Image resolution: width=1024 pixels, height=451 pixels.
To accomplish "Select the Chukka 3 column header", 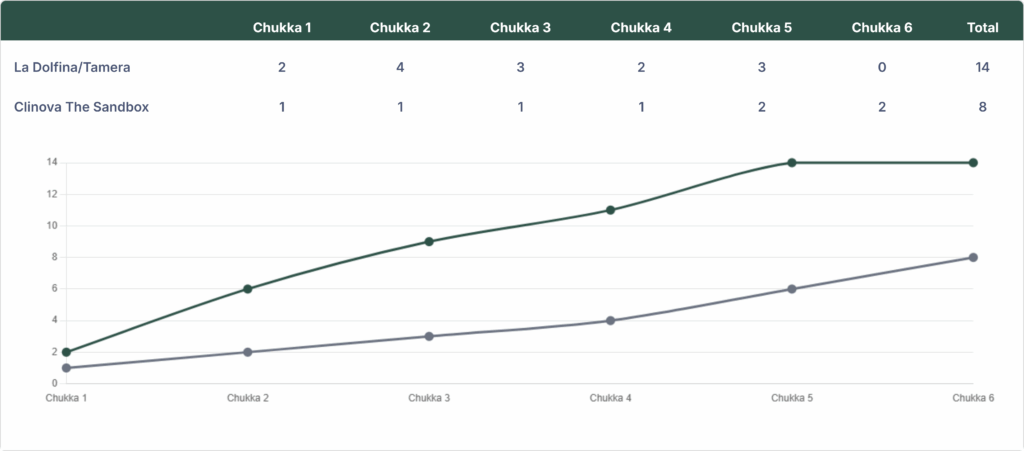I will tap(520, 27).
